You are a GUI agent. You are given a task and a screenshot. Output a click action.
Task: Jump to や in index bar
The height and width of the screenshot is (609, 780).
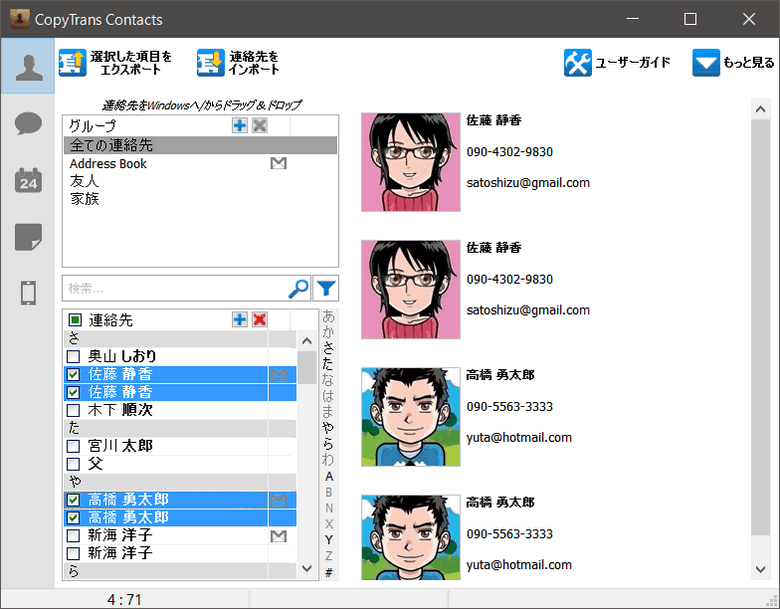328,427
